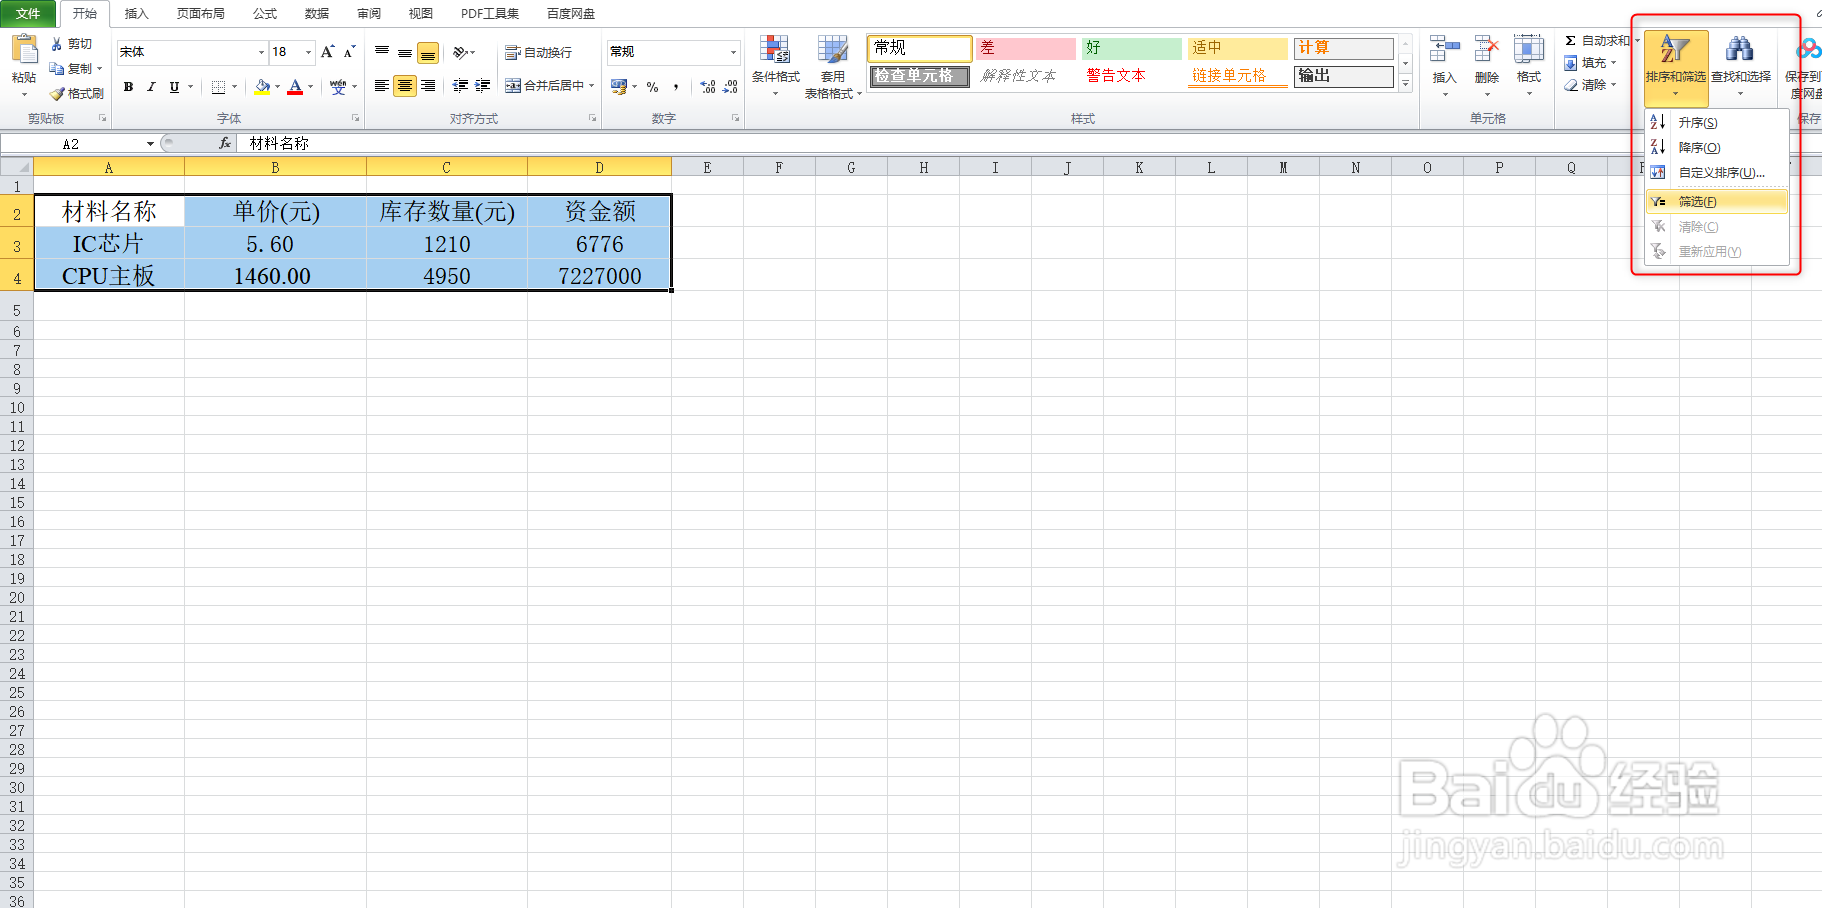Open Format as Table (套用表格格式)
Viewport: 1822px width, 908px height.
(x=833, y=67)
